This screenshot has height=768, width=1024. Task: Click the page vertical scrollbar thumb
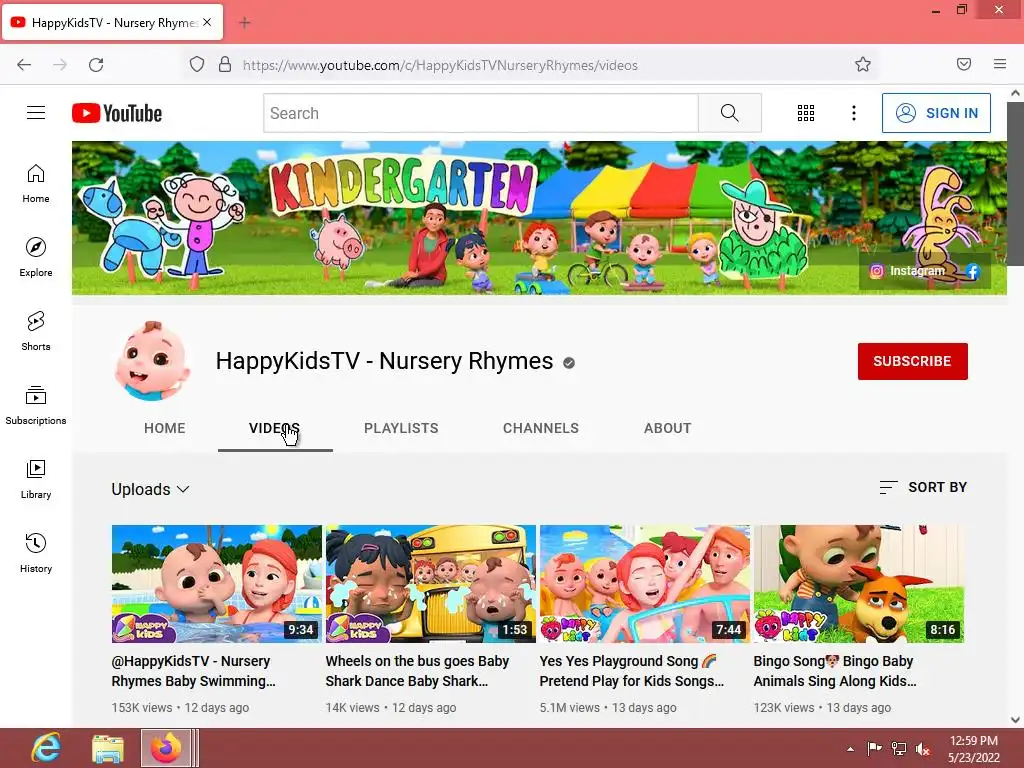(1015, 184)
